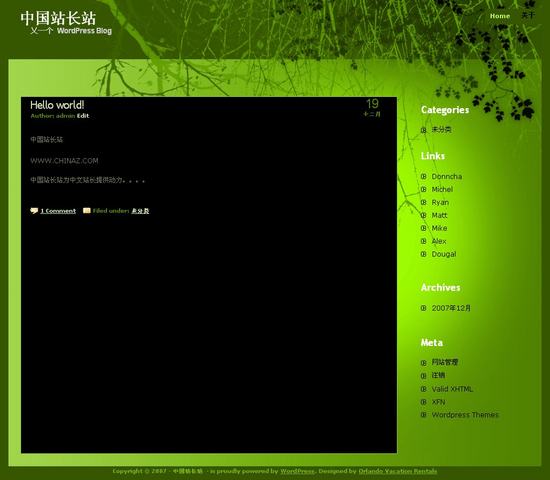Click bullet icon beside XFN
The height and width of the screenshot is (480, 550).
coord(423,402)
